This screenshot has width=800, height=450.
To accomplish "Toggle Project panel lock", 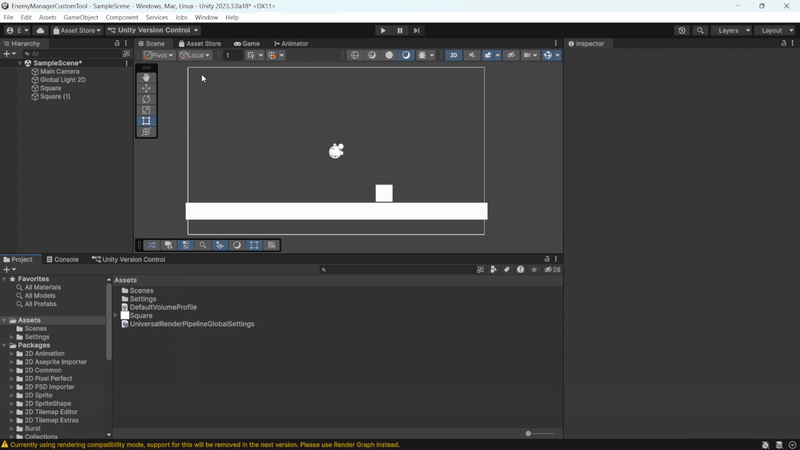I will tap(547, 259).
